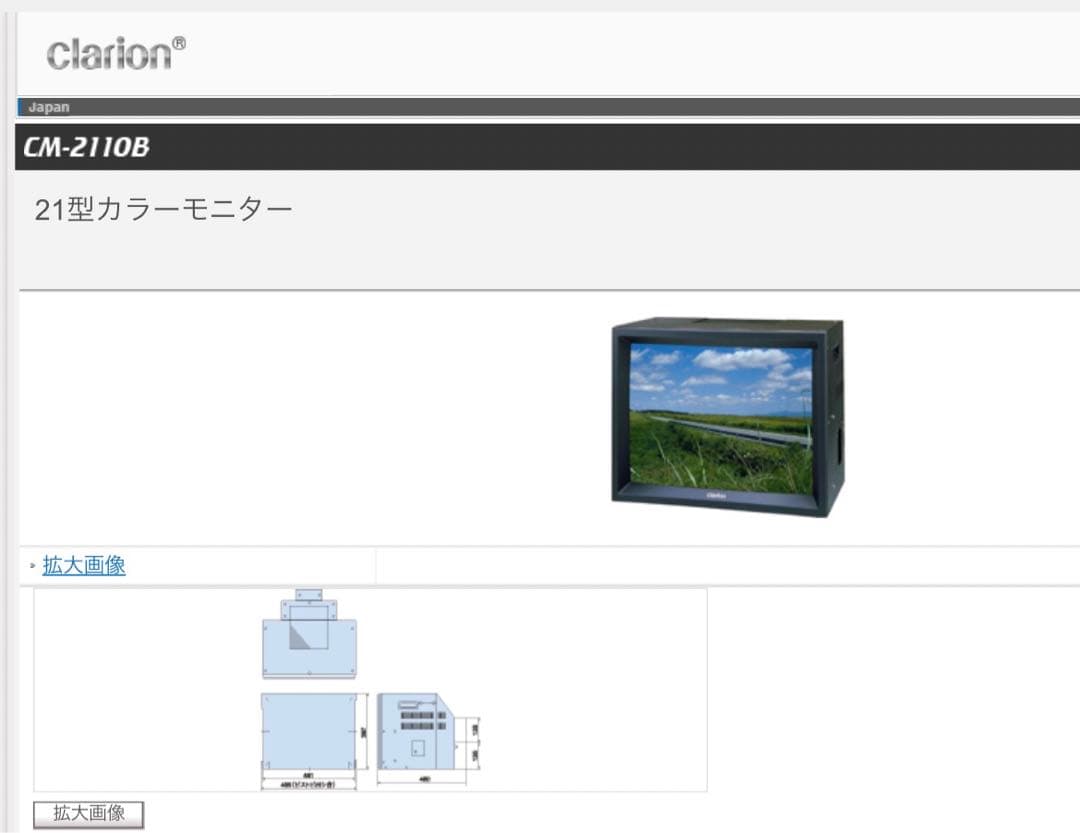Image resolution: width=1080 pixels, height=833 pixels.
Task: Click the CM-2110B title bar
Action: (540, 147)
